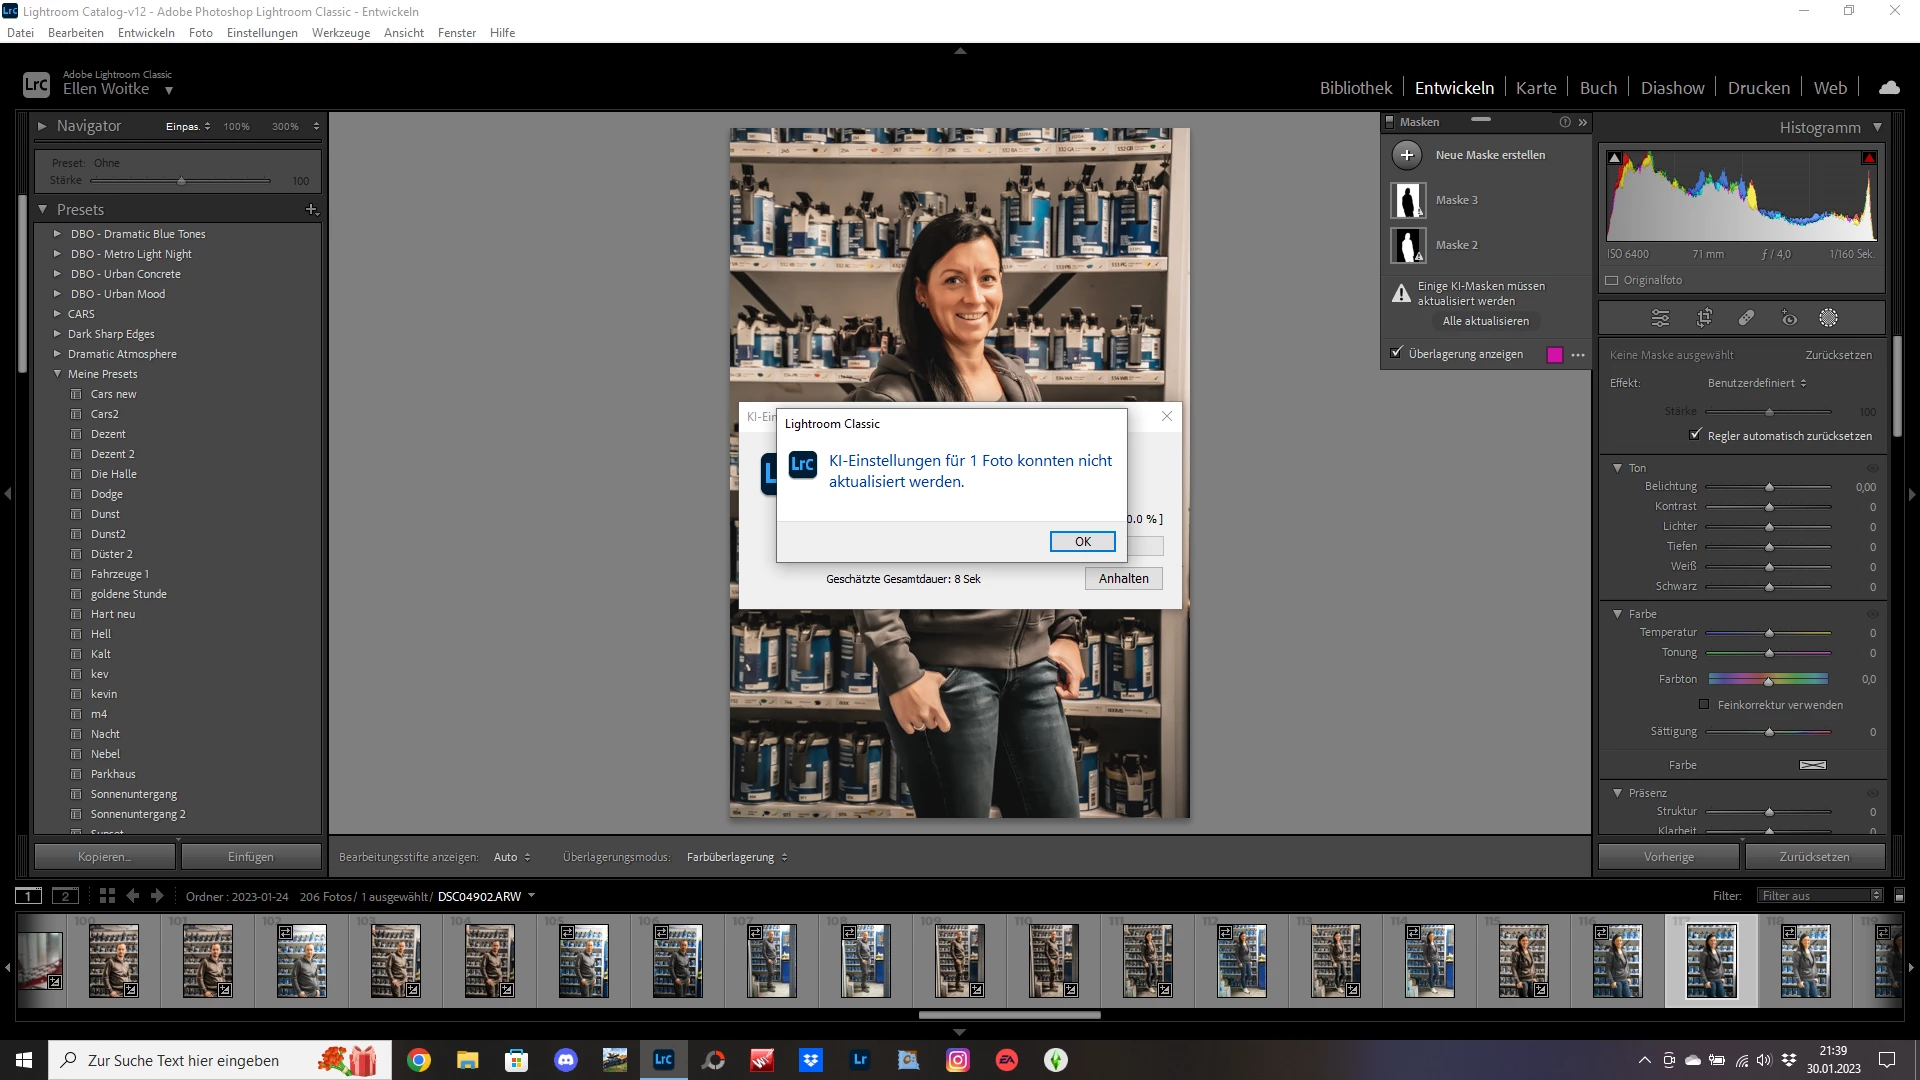1920x1080 pixels.
Task: Enable the Originalfoto checkbox
Action: click(x=1612, y=281)
